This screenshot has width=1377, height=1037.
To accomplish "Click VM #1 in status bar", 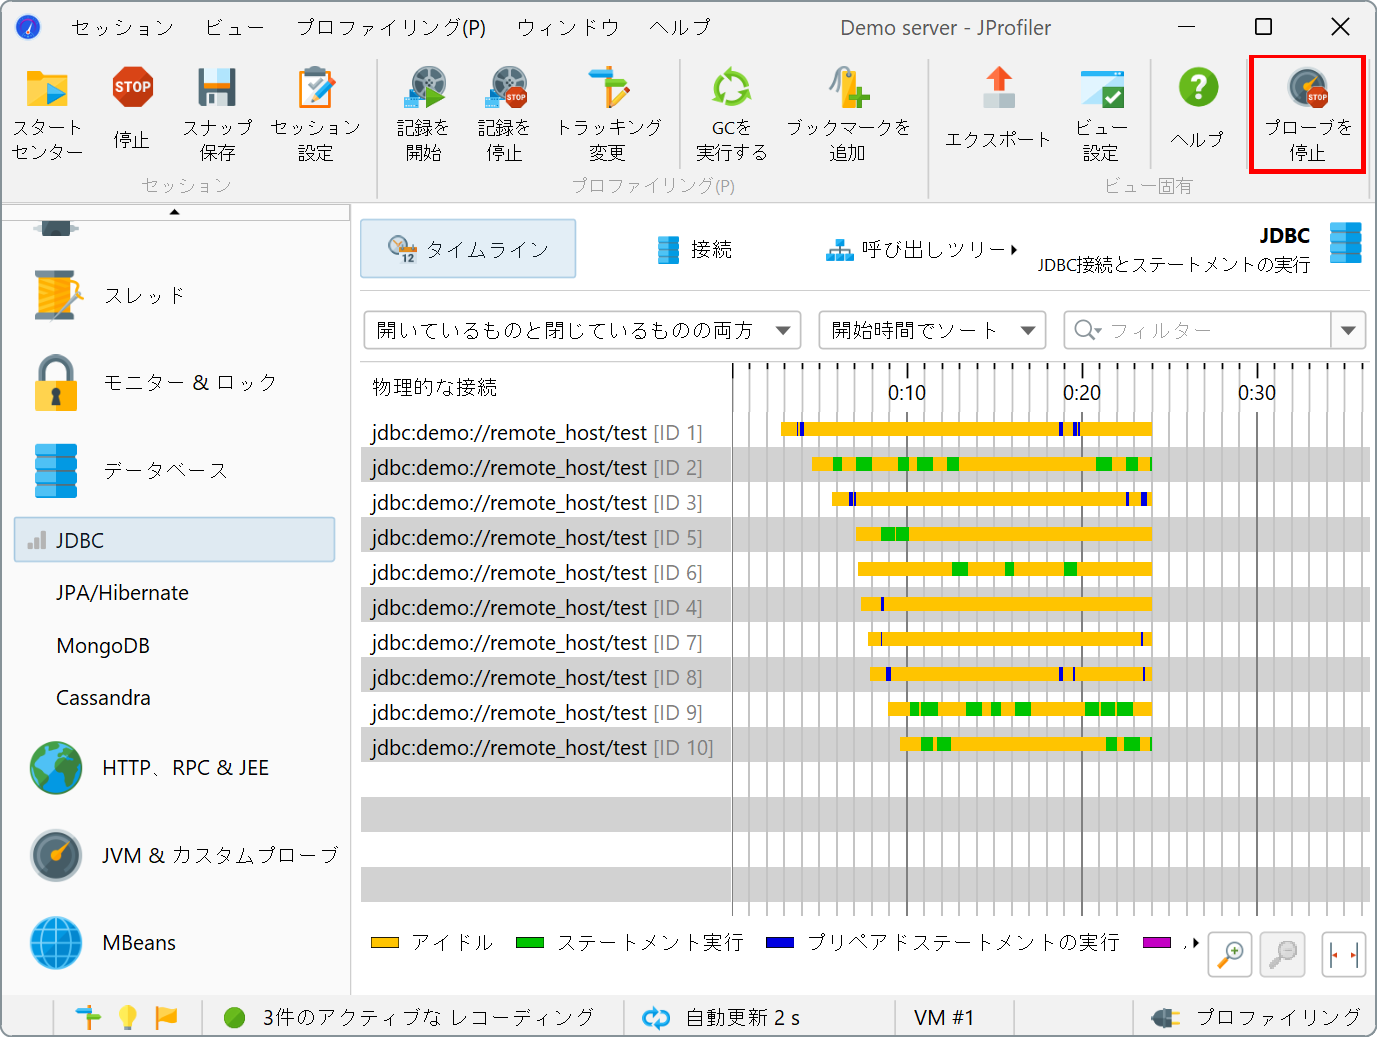I will pyautogui.click(x=944, y=1018).
